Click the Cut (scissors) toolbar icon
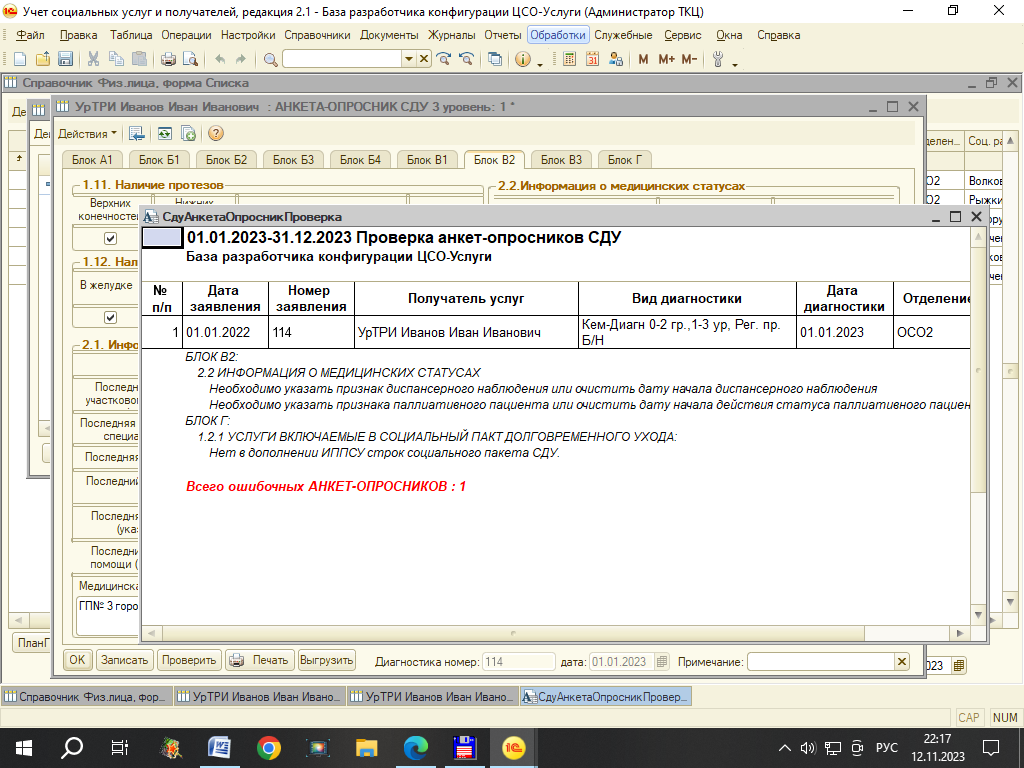The width and height of the screenshot is (1024, 768). coord(93,60)
